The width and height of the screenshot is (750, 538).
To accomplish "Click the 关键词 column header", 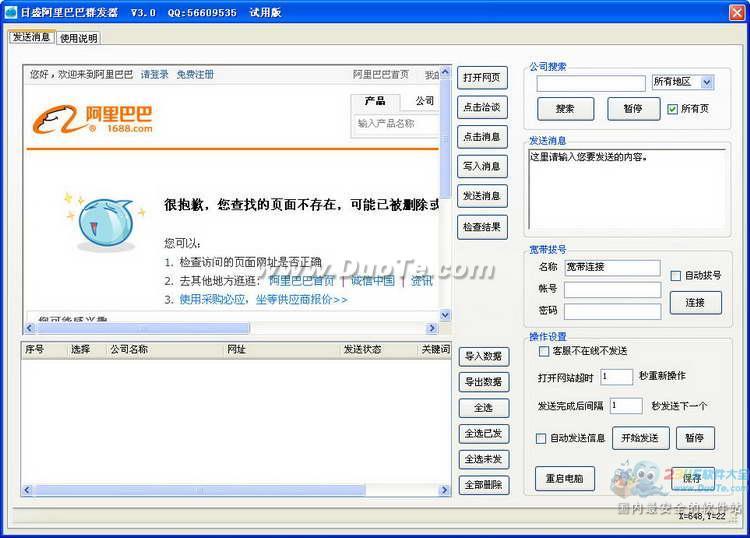I will [x=434, y=350].
